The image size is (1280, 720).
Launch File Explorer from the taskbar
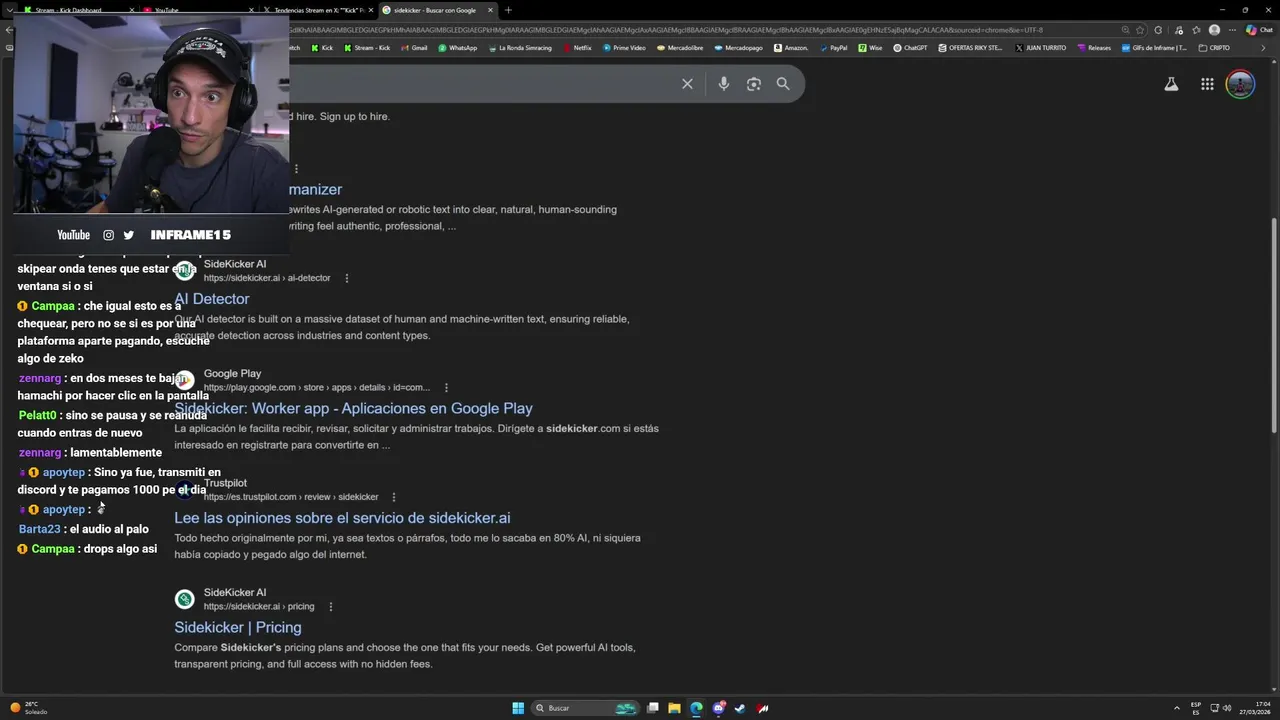[x=674, y=708]
